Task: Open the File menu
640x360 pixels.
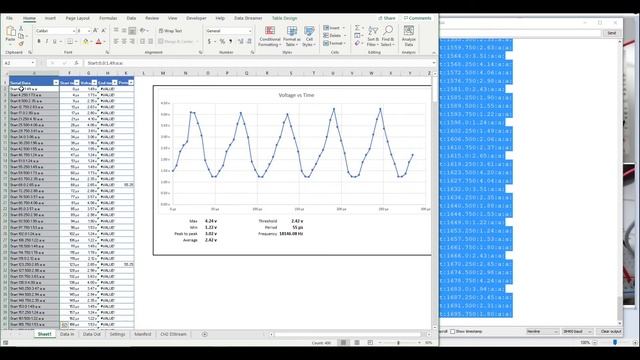Action: coord(9,18)
